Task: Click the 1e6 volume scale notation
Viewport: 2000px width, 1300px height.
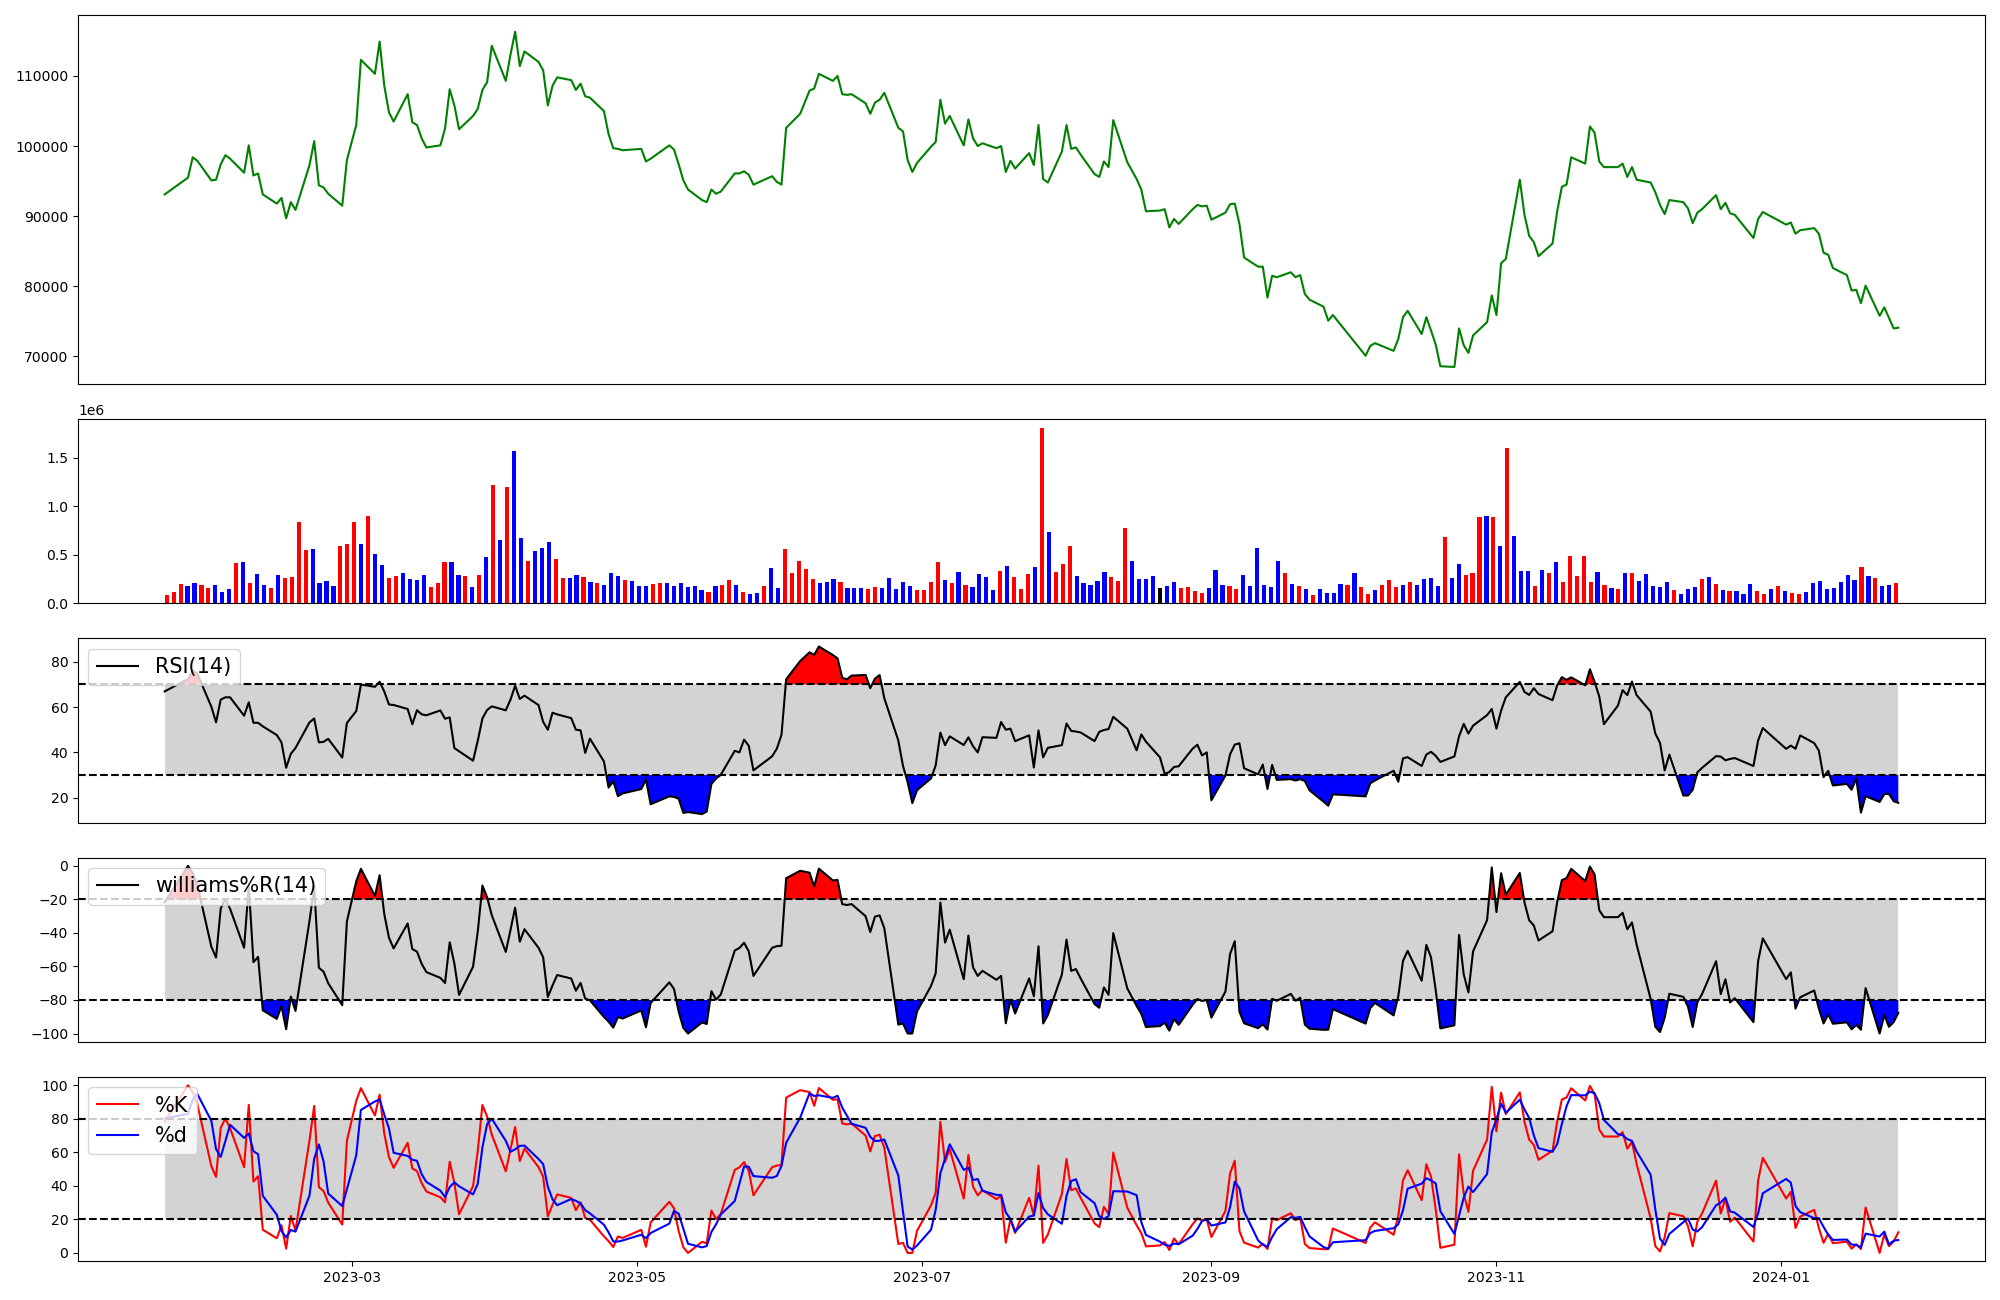Action: coord(91,411)
